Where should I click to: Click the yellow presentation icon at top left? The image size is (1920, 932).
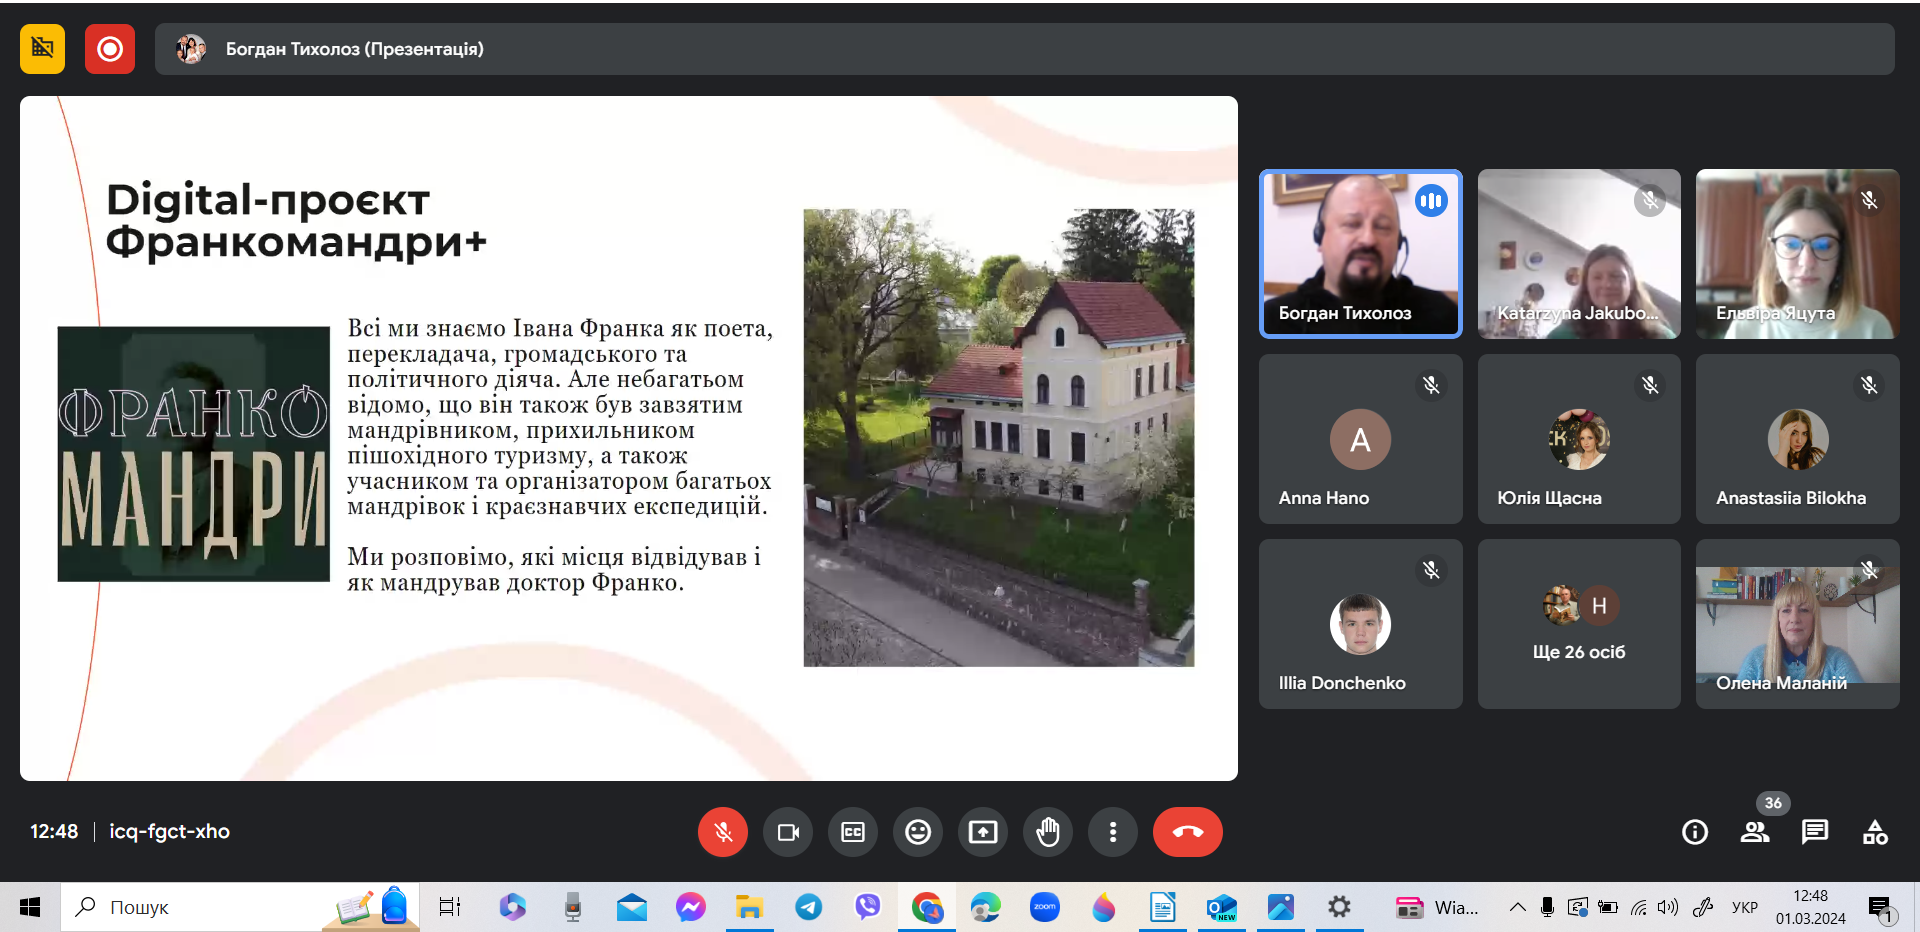[43, 49]
